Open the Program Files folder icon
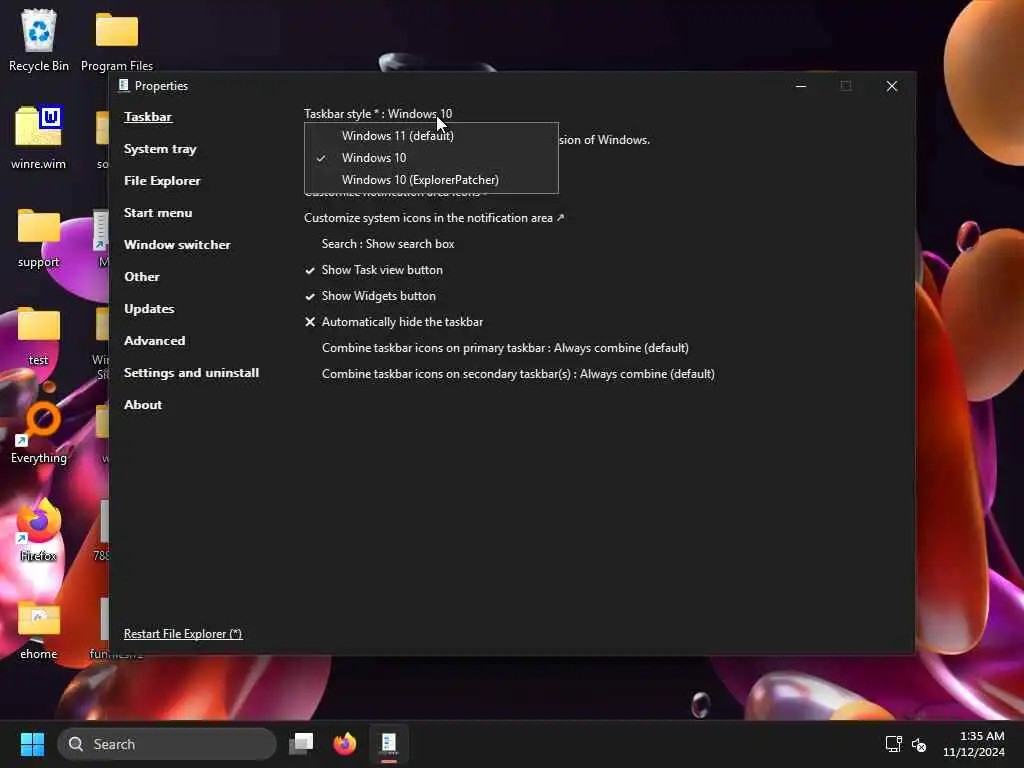The height and width of the screenshot is (768, 1024). click(117, 40)
